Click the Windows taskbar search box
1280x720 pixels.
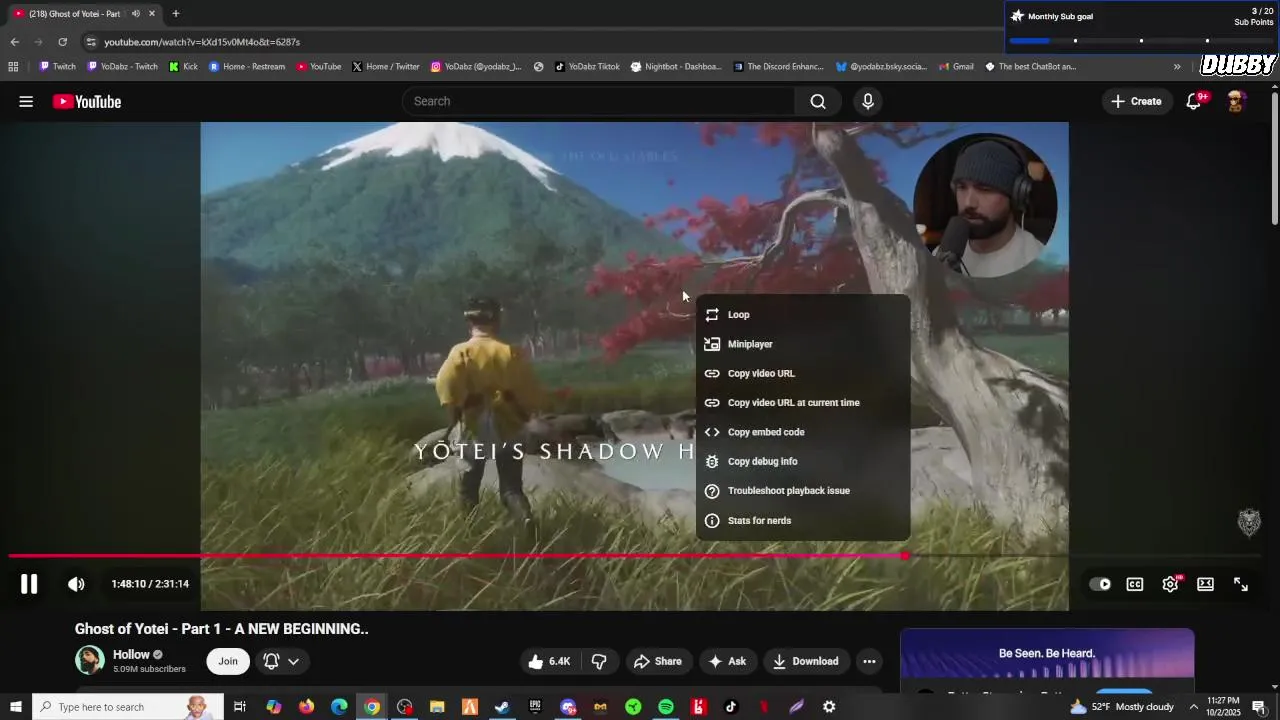[x=127, y=707]
